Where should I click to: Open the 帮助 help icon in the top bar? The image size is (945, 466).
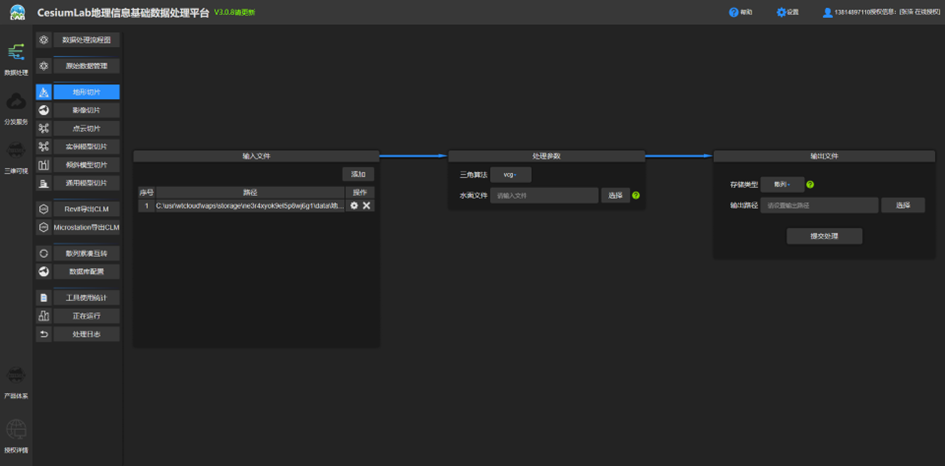(x=733, y=12)
